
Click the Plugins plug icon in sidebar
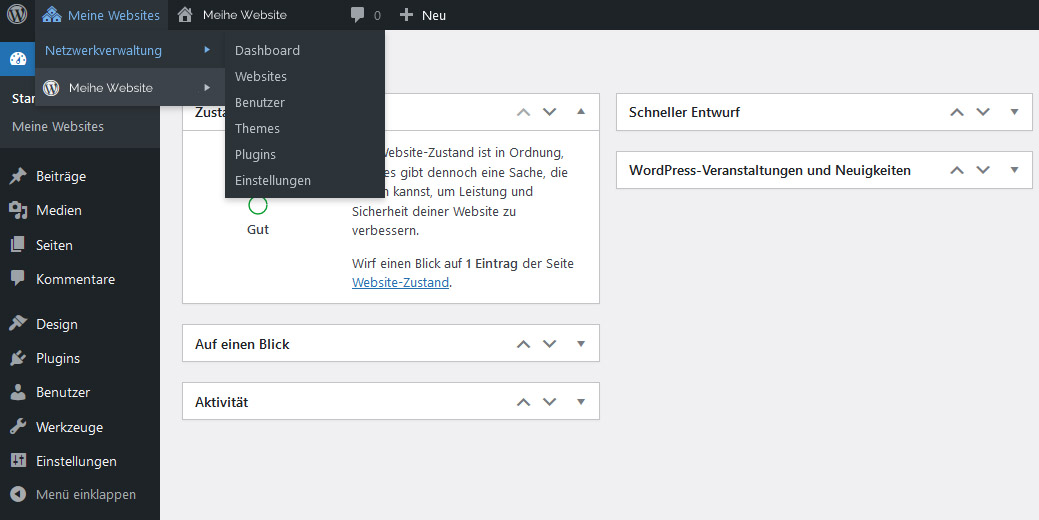pyautogui.click(x=18, y=358)
